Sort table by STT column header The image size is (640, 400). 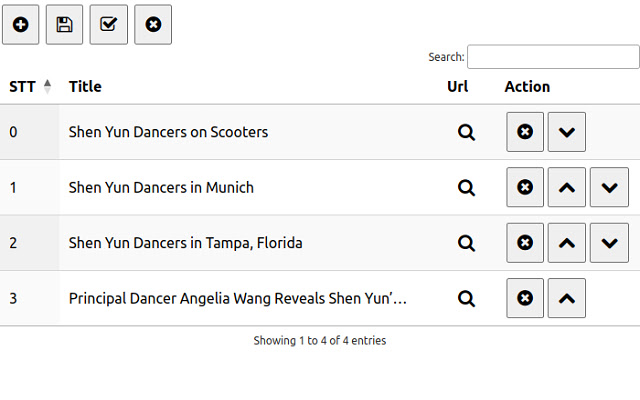pyautogui.click(x=30, y=87)
